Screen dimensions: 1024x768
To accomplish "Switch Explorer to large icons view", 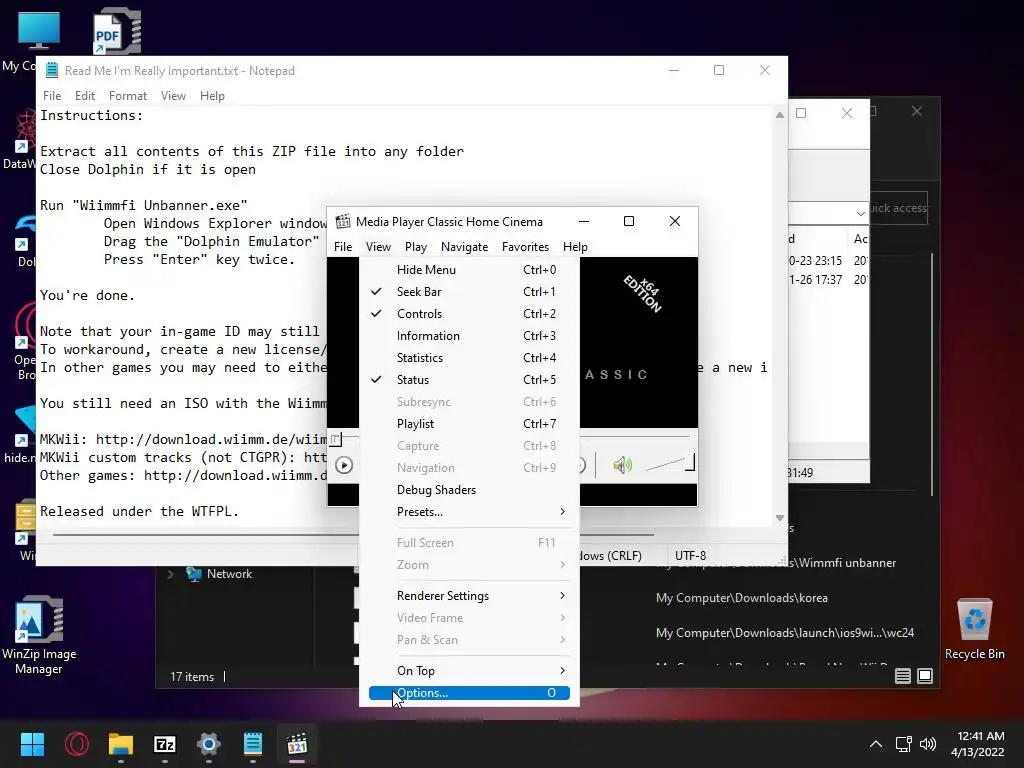I will click(925, 676).
